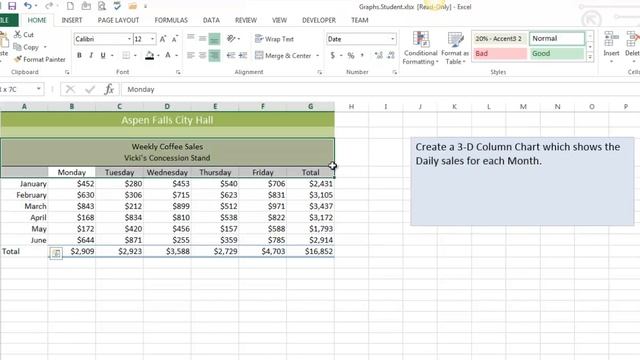Toggle Underline formatting
The width and height of the screenshot is (640, 360).
coord(103,55)
